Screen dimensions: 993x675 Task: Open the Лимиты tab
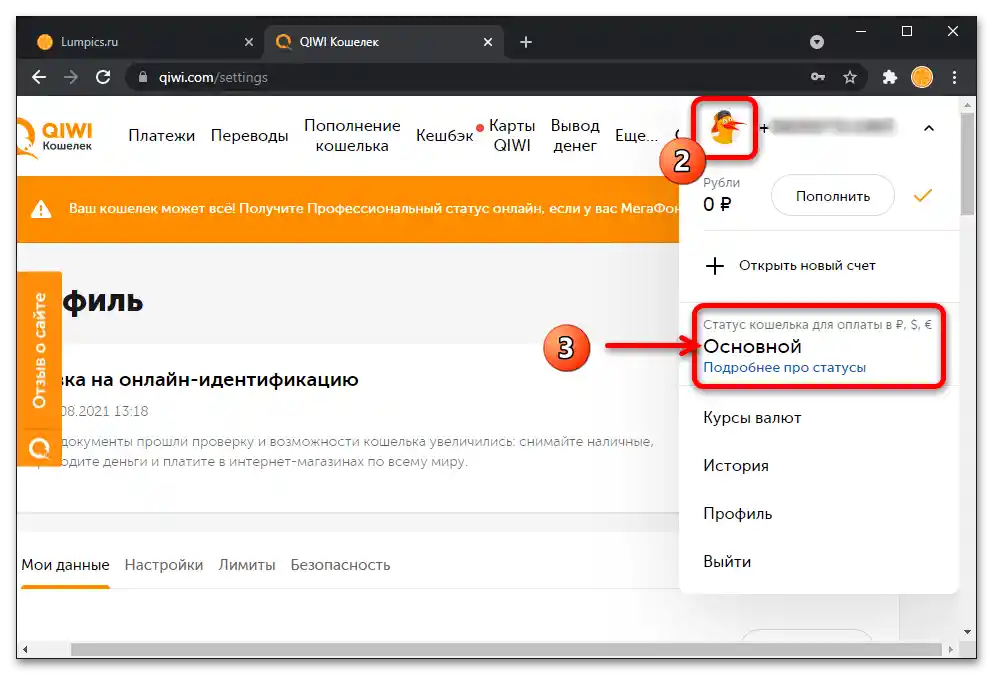[247, 565]
